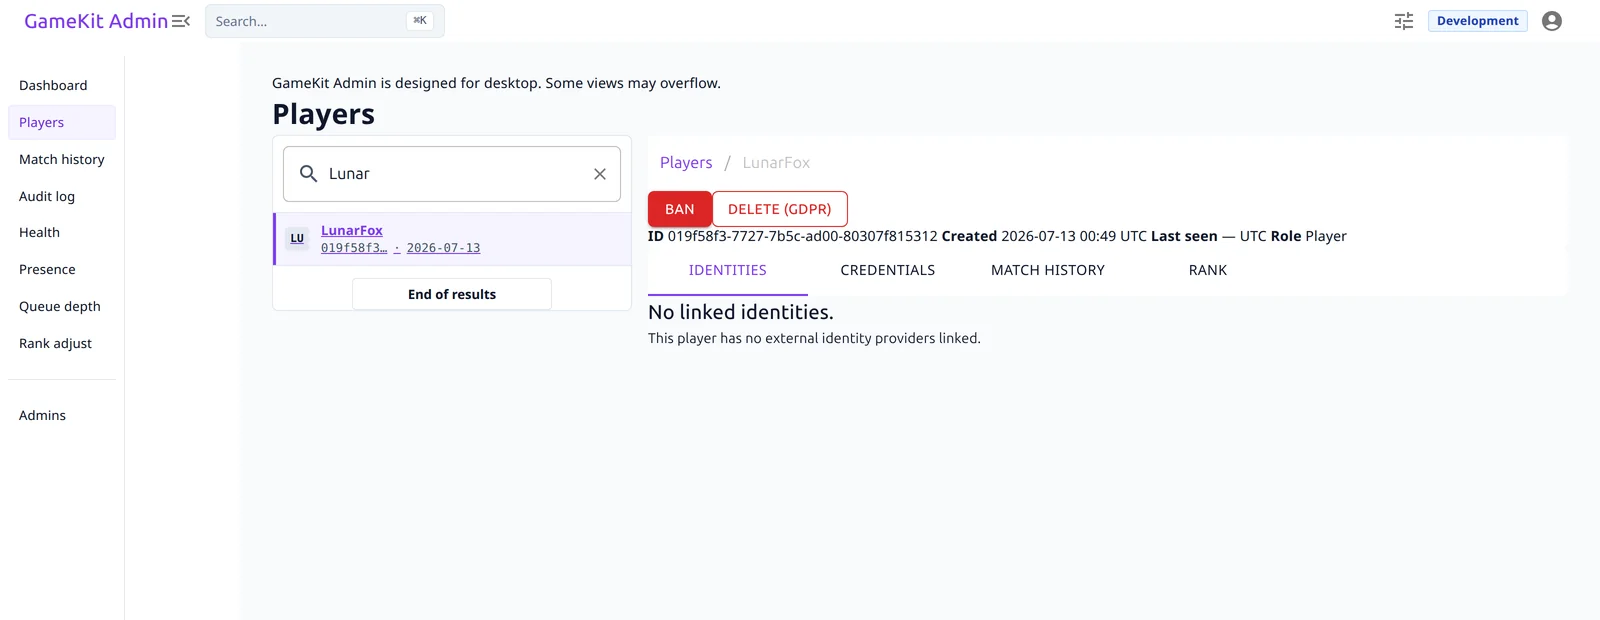Ban the LunarFox player
1600x620 pixels.
pyautogui.click(x=680, y=209)
